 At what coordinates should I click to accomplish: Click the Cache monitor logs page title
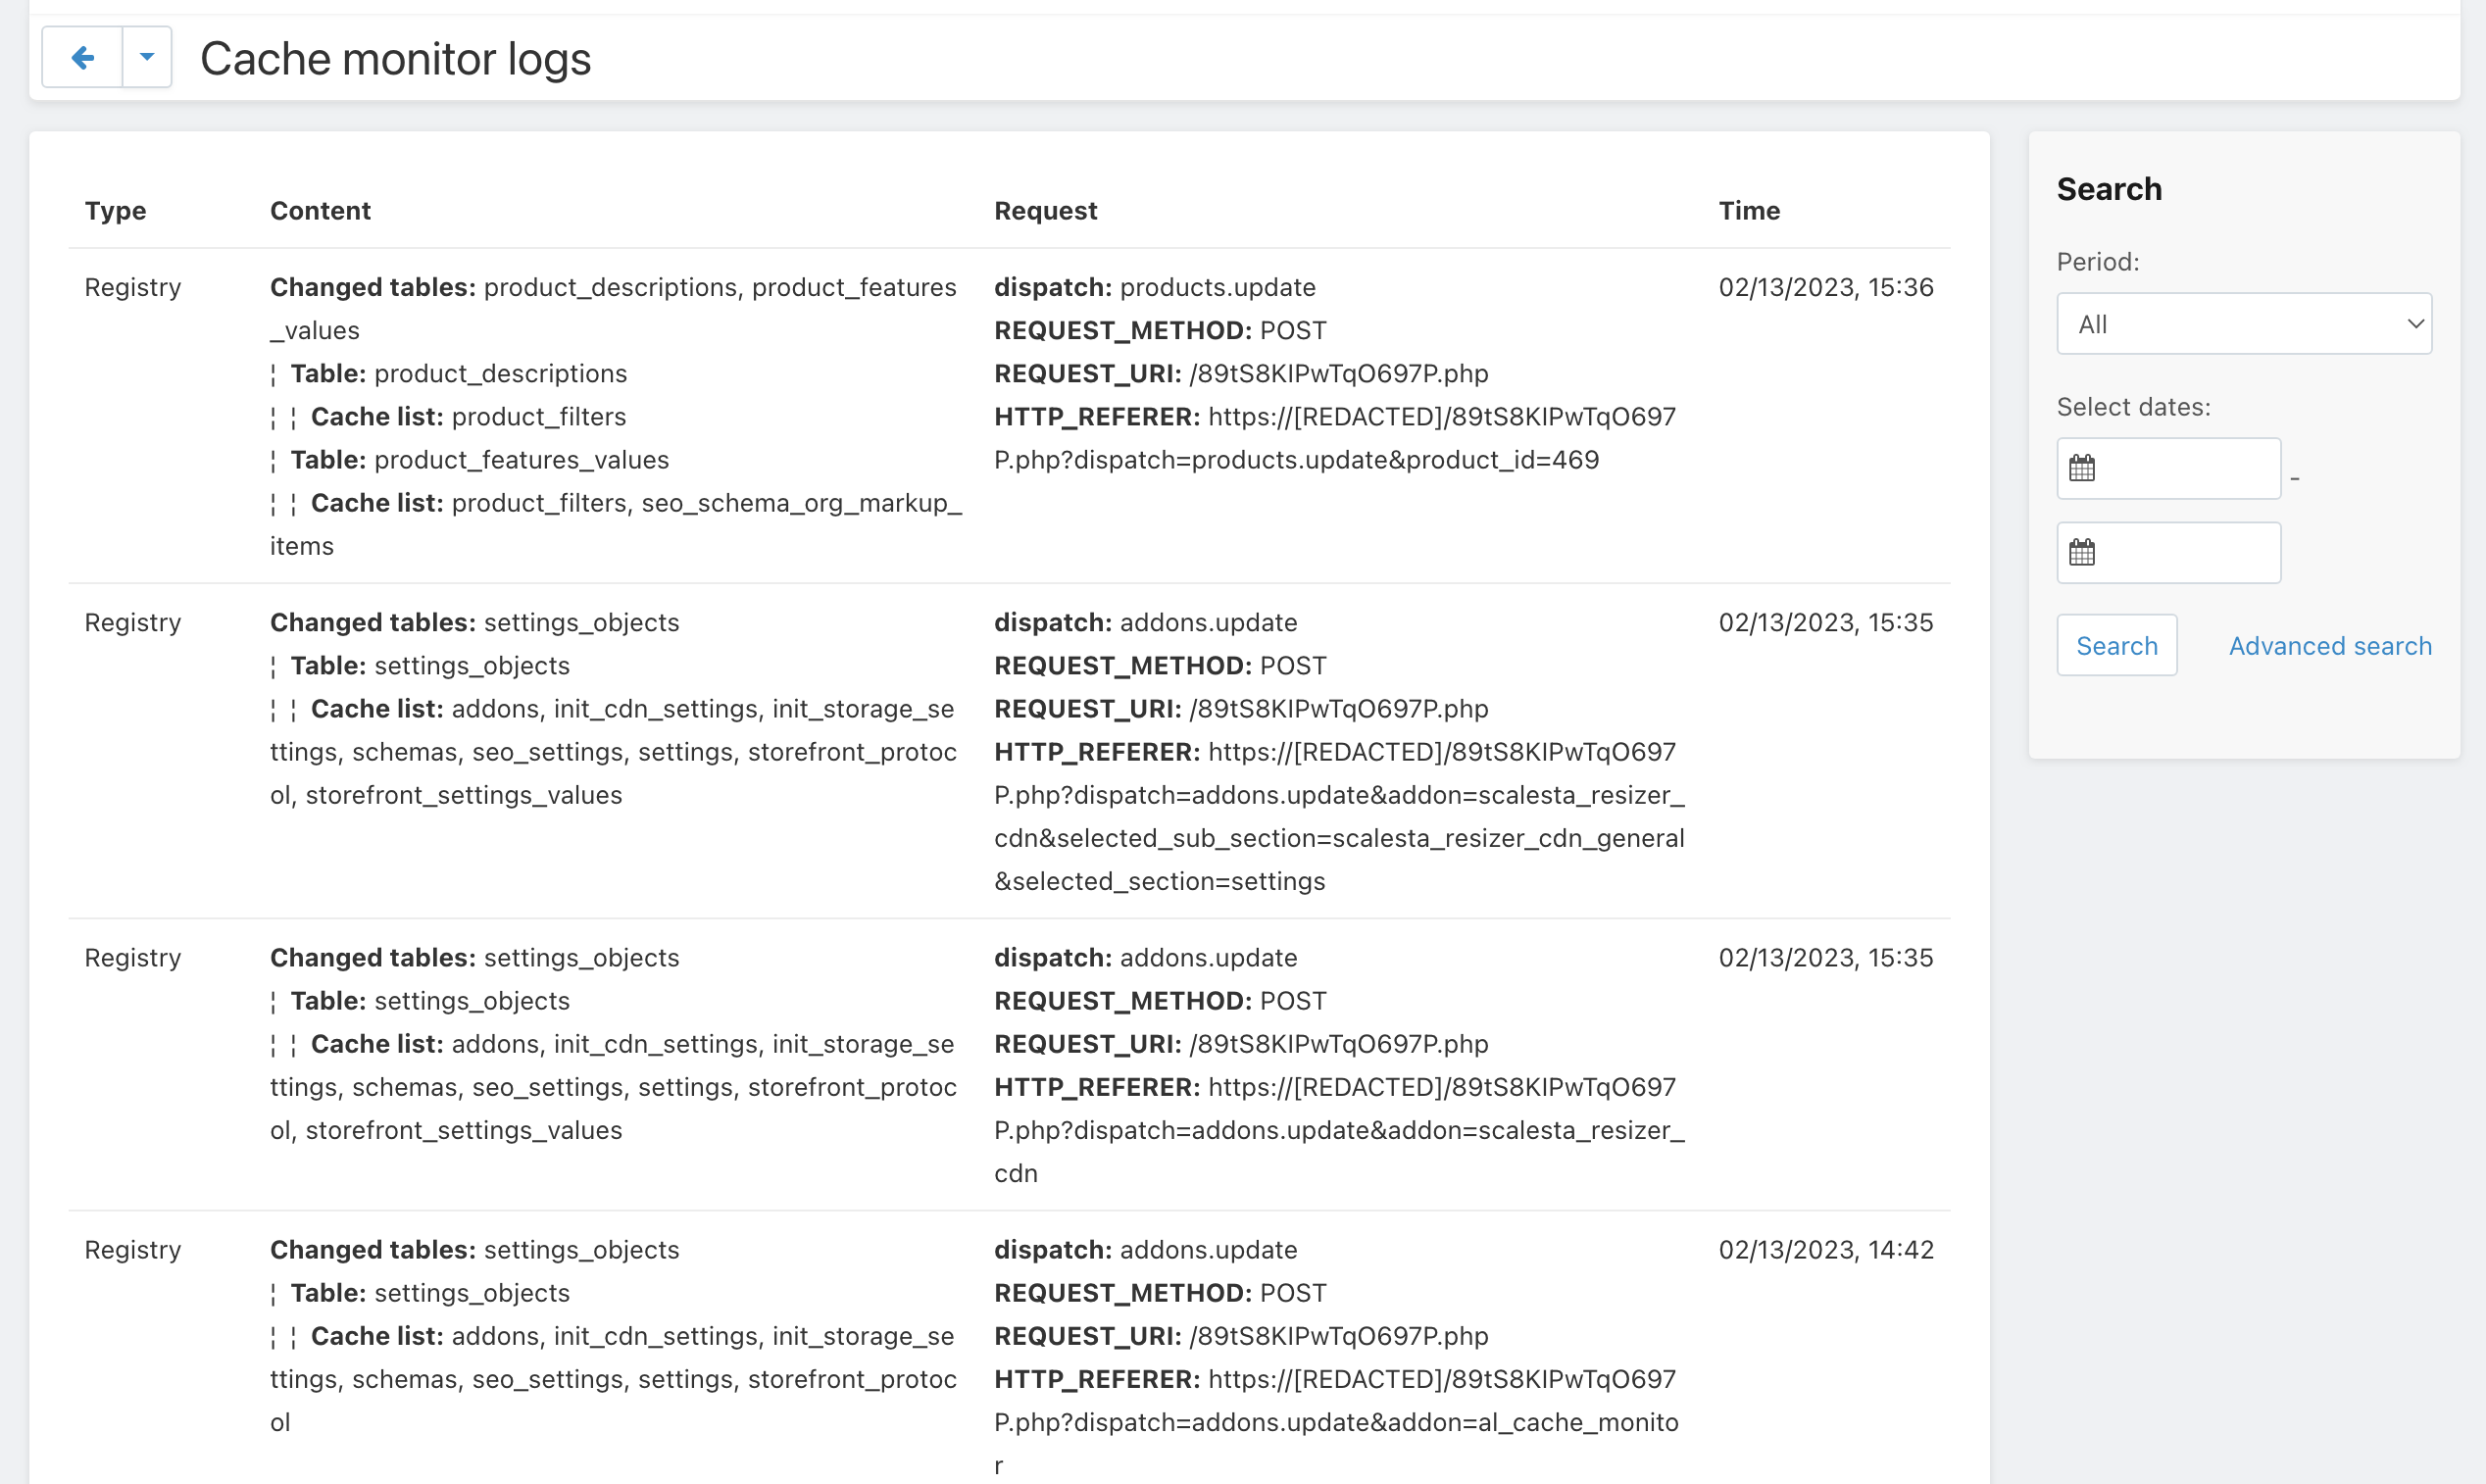pyautogui.click(x=396, y=58)
